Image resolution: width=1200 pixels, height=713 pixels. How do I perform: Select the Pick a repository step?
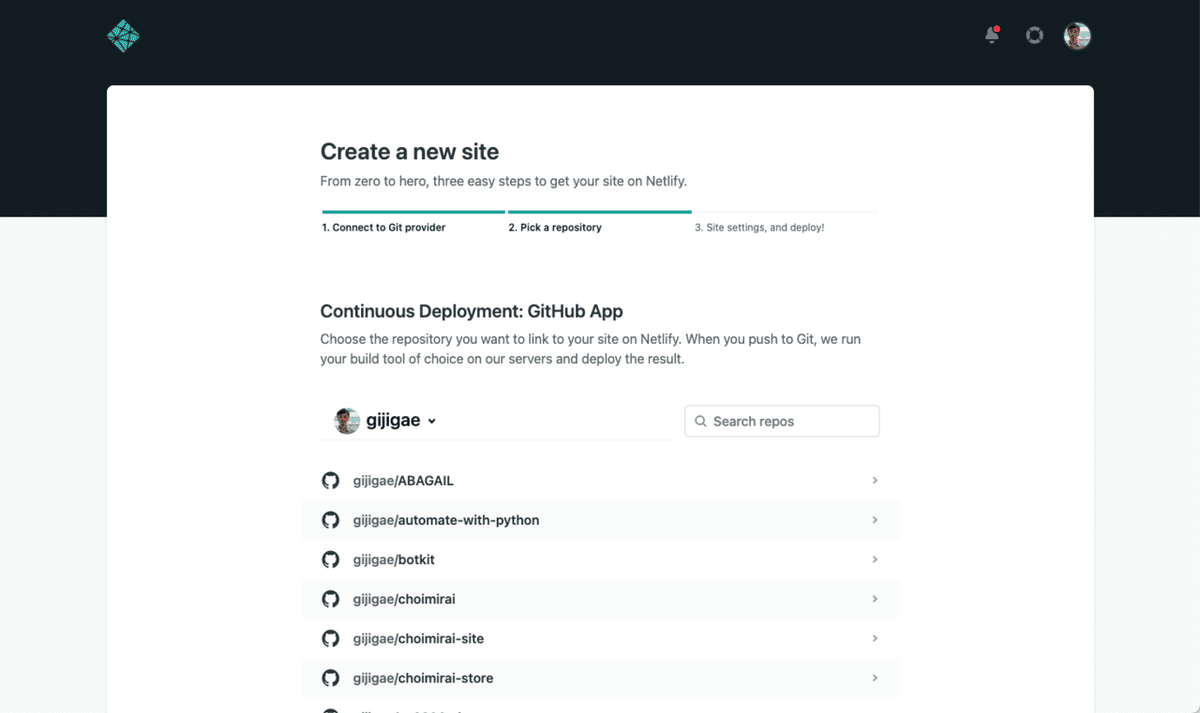click(555, 228)
